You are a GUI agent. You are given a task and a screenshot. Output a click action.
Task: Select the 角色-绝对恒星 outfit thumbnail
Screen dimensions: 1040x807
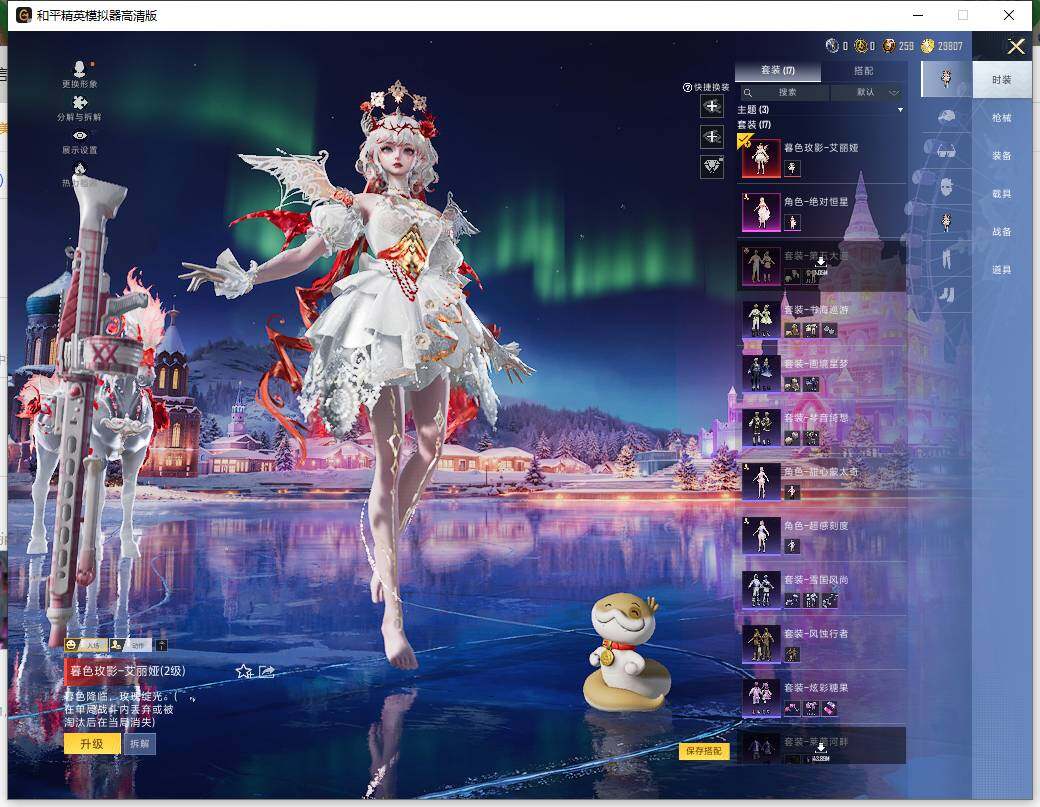[x=761, y=212]
